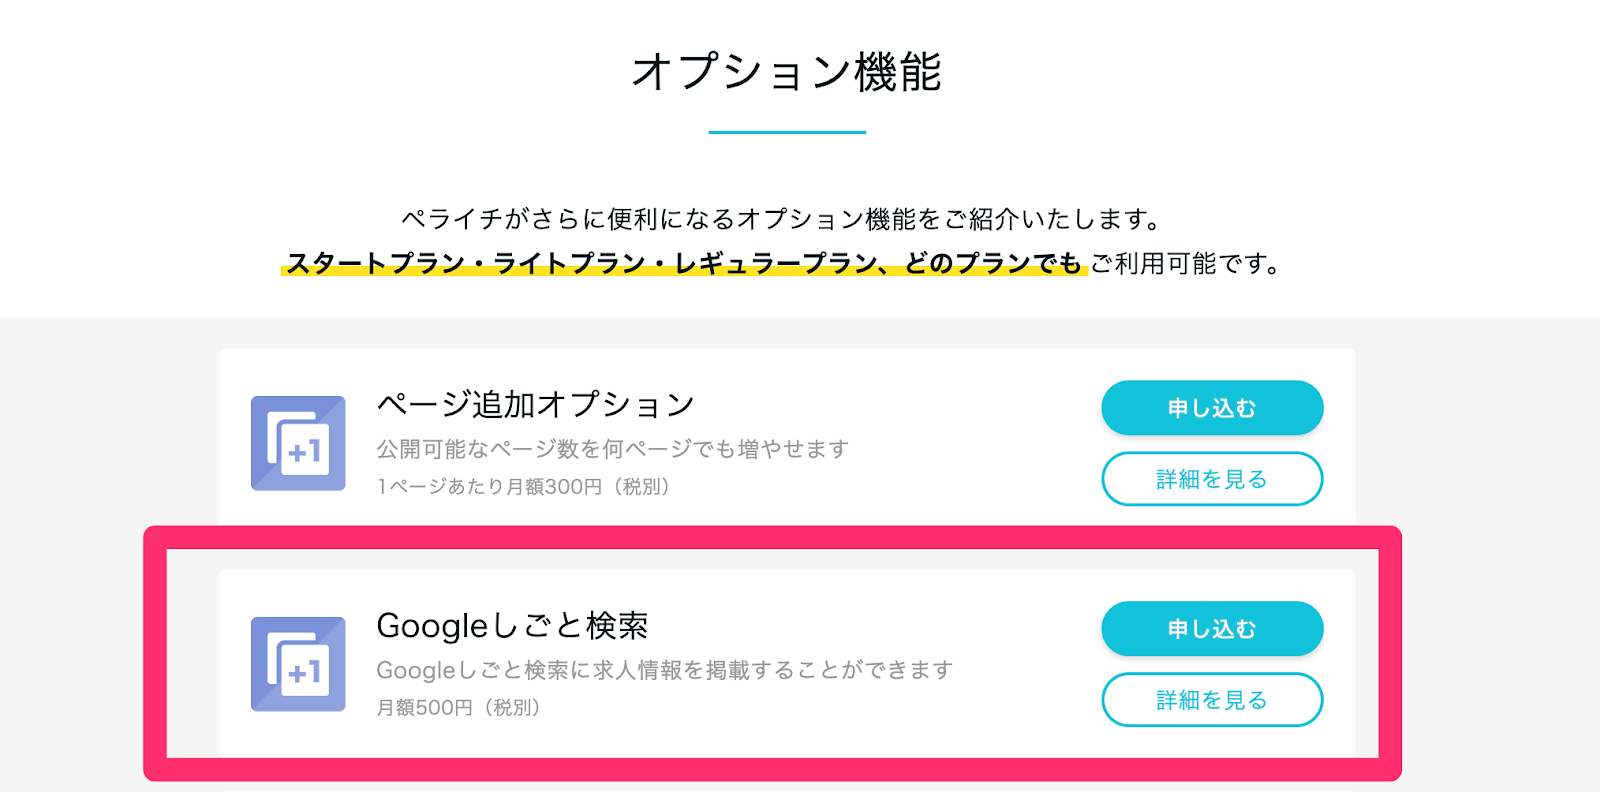Click the pink highlight frame border

pos(772,537)
